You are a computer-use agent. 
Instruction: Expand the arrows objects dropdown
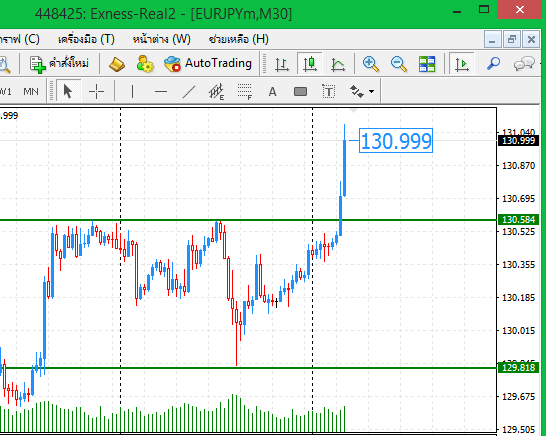click(372, 92)
